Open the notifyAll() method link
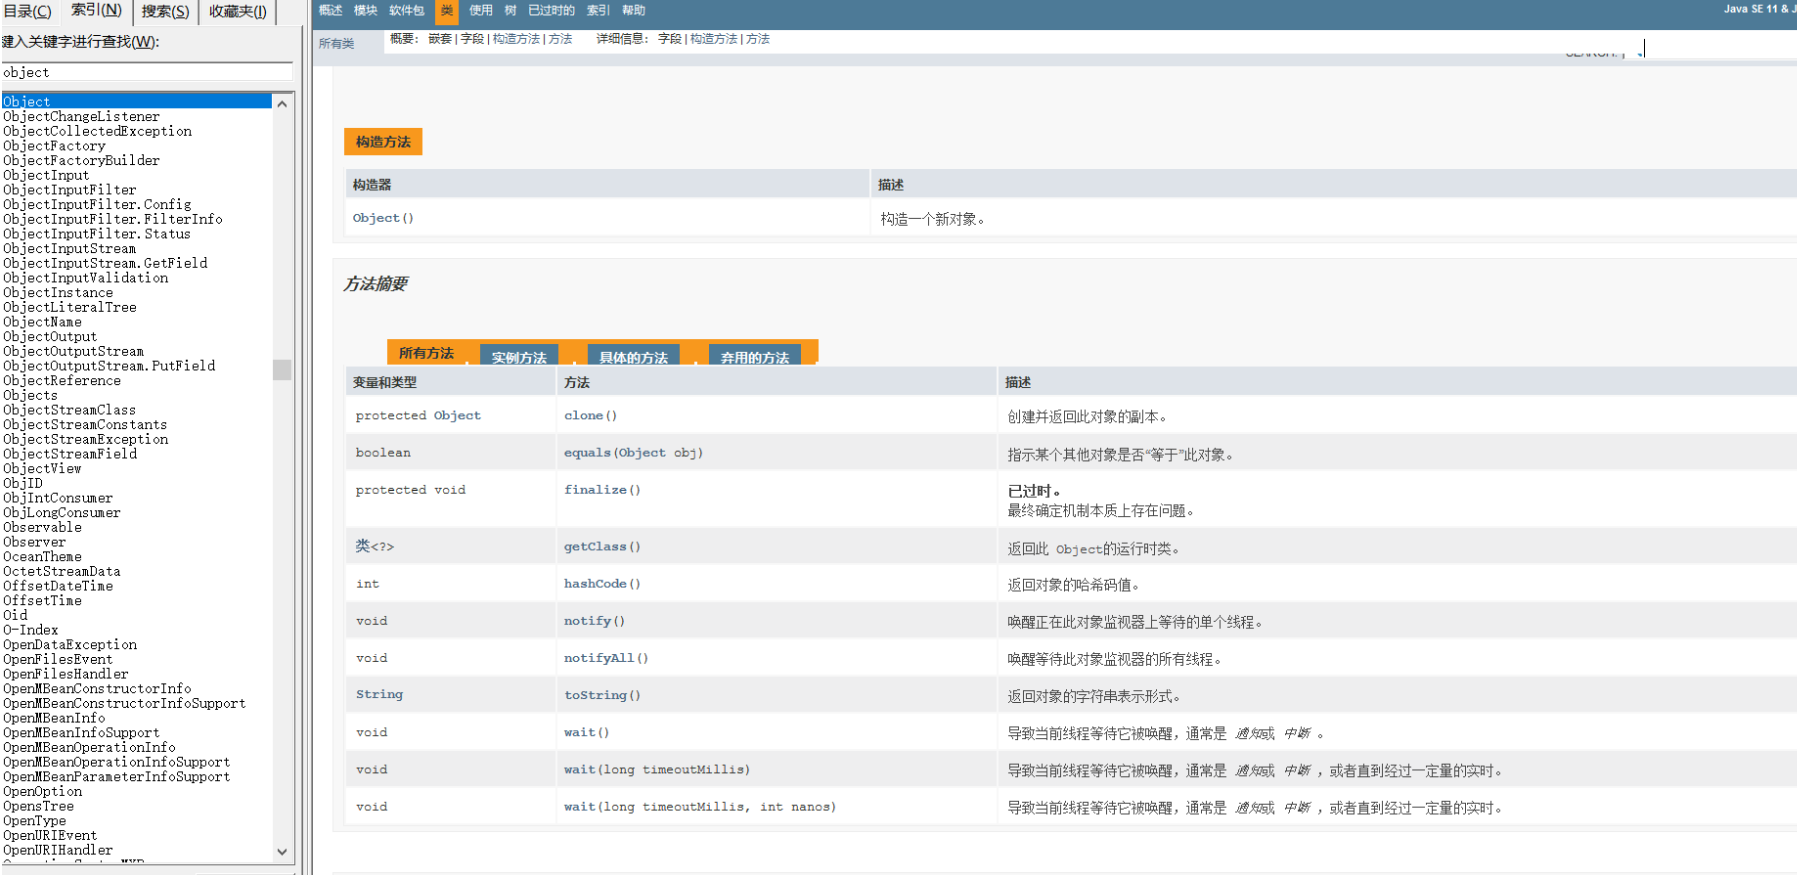Image resolution: width=1797 pixels, height=875 pixels. (x=606, y=657)
